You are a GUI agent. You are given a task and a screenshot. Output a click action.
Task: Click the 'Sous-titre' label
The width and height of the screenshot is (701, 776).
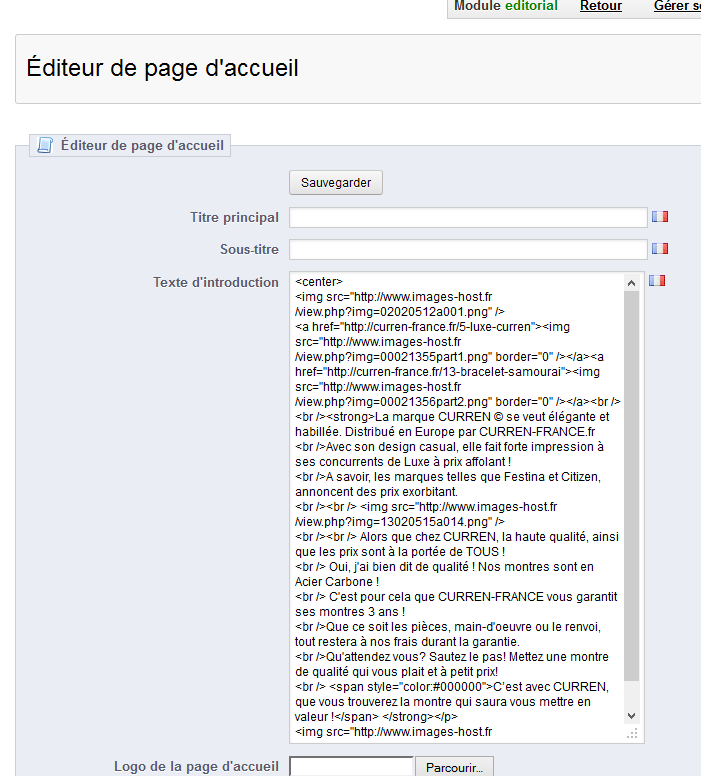249,249
